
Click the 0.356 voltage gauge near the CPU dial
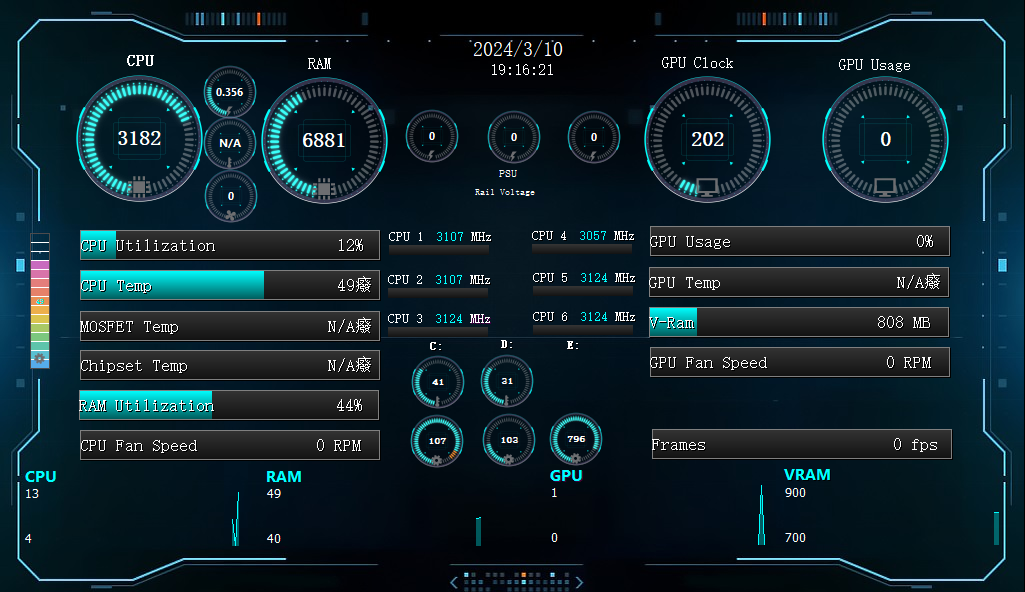point(230,93)
